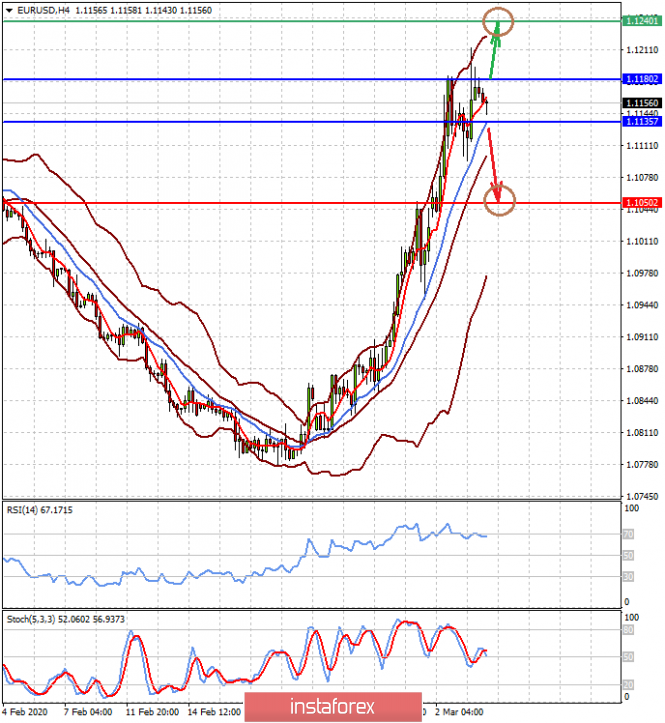Select the Stoch(5,3,3) indicator label

pos(65,619)
